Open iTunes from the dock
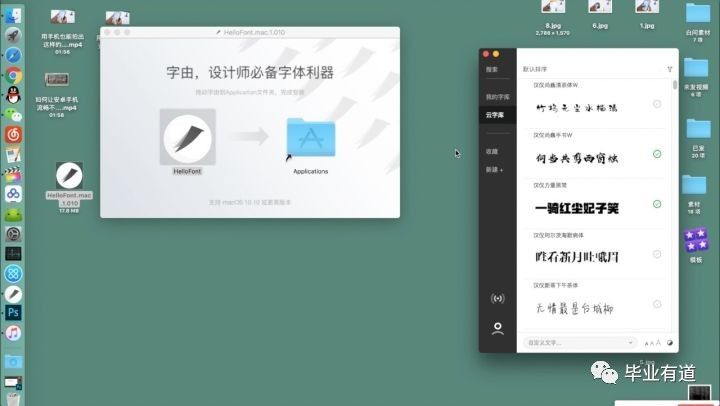Screen dimensions: 720x406 (13, 333)
